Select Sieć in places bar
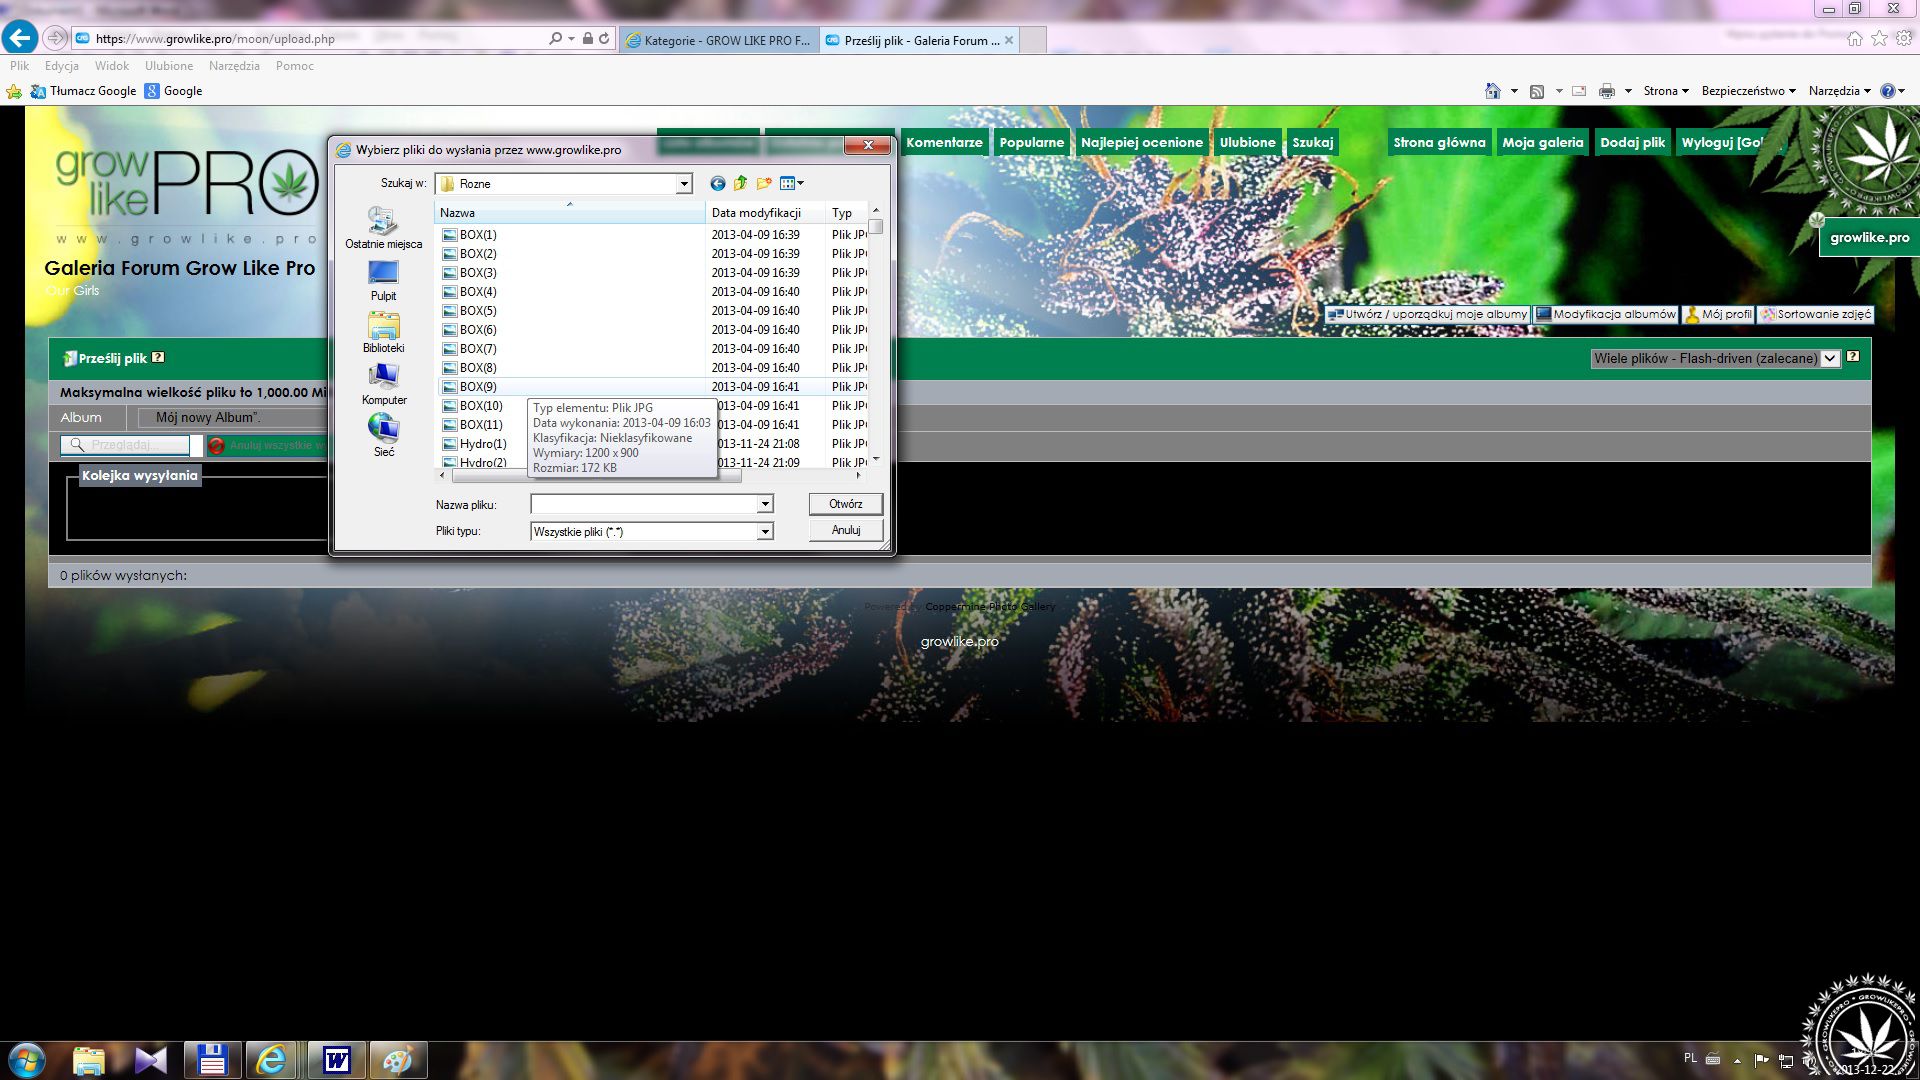1920x1080 pixels. click(384, 437)
